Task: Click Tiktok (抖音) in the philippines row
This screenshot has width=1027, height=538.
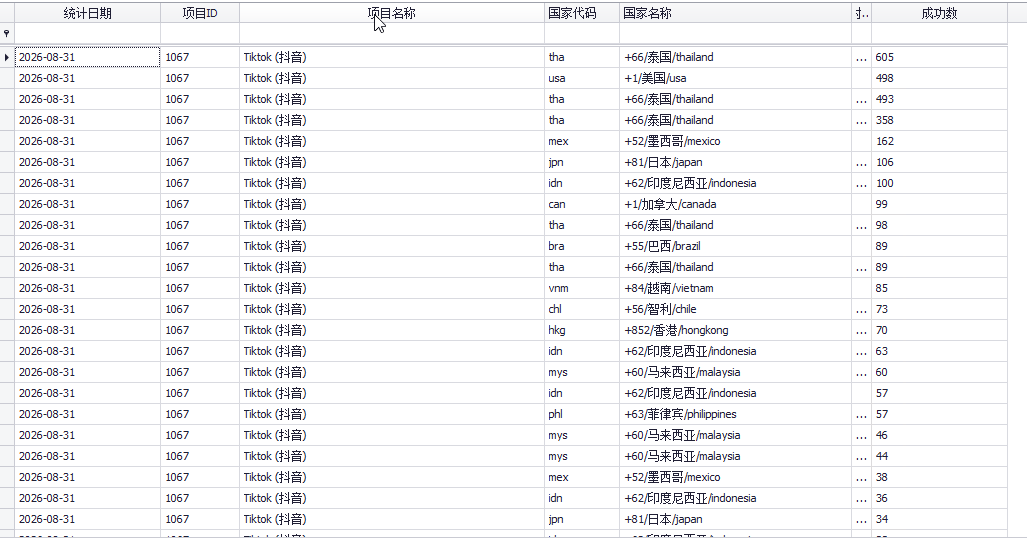Action: pos(392,413)
